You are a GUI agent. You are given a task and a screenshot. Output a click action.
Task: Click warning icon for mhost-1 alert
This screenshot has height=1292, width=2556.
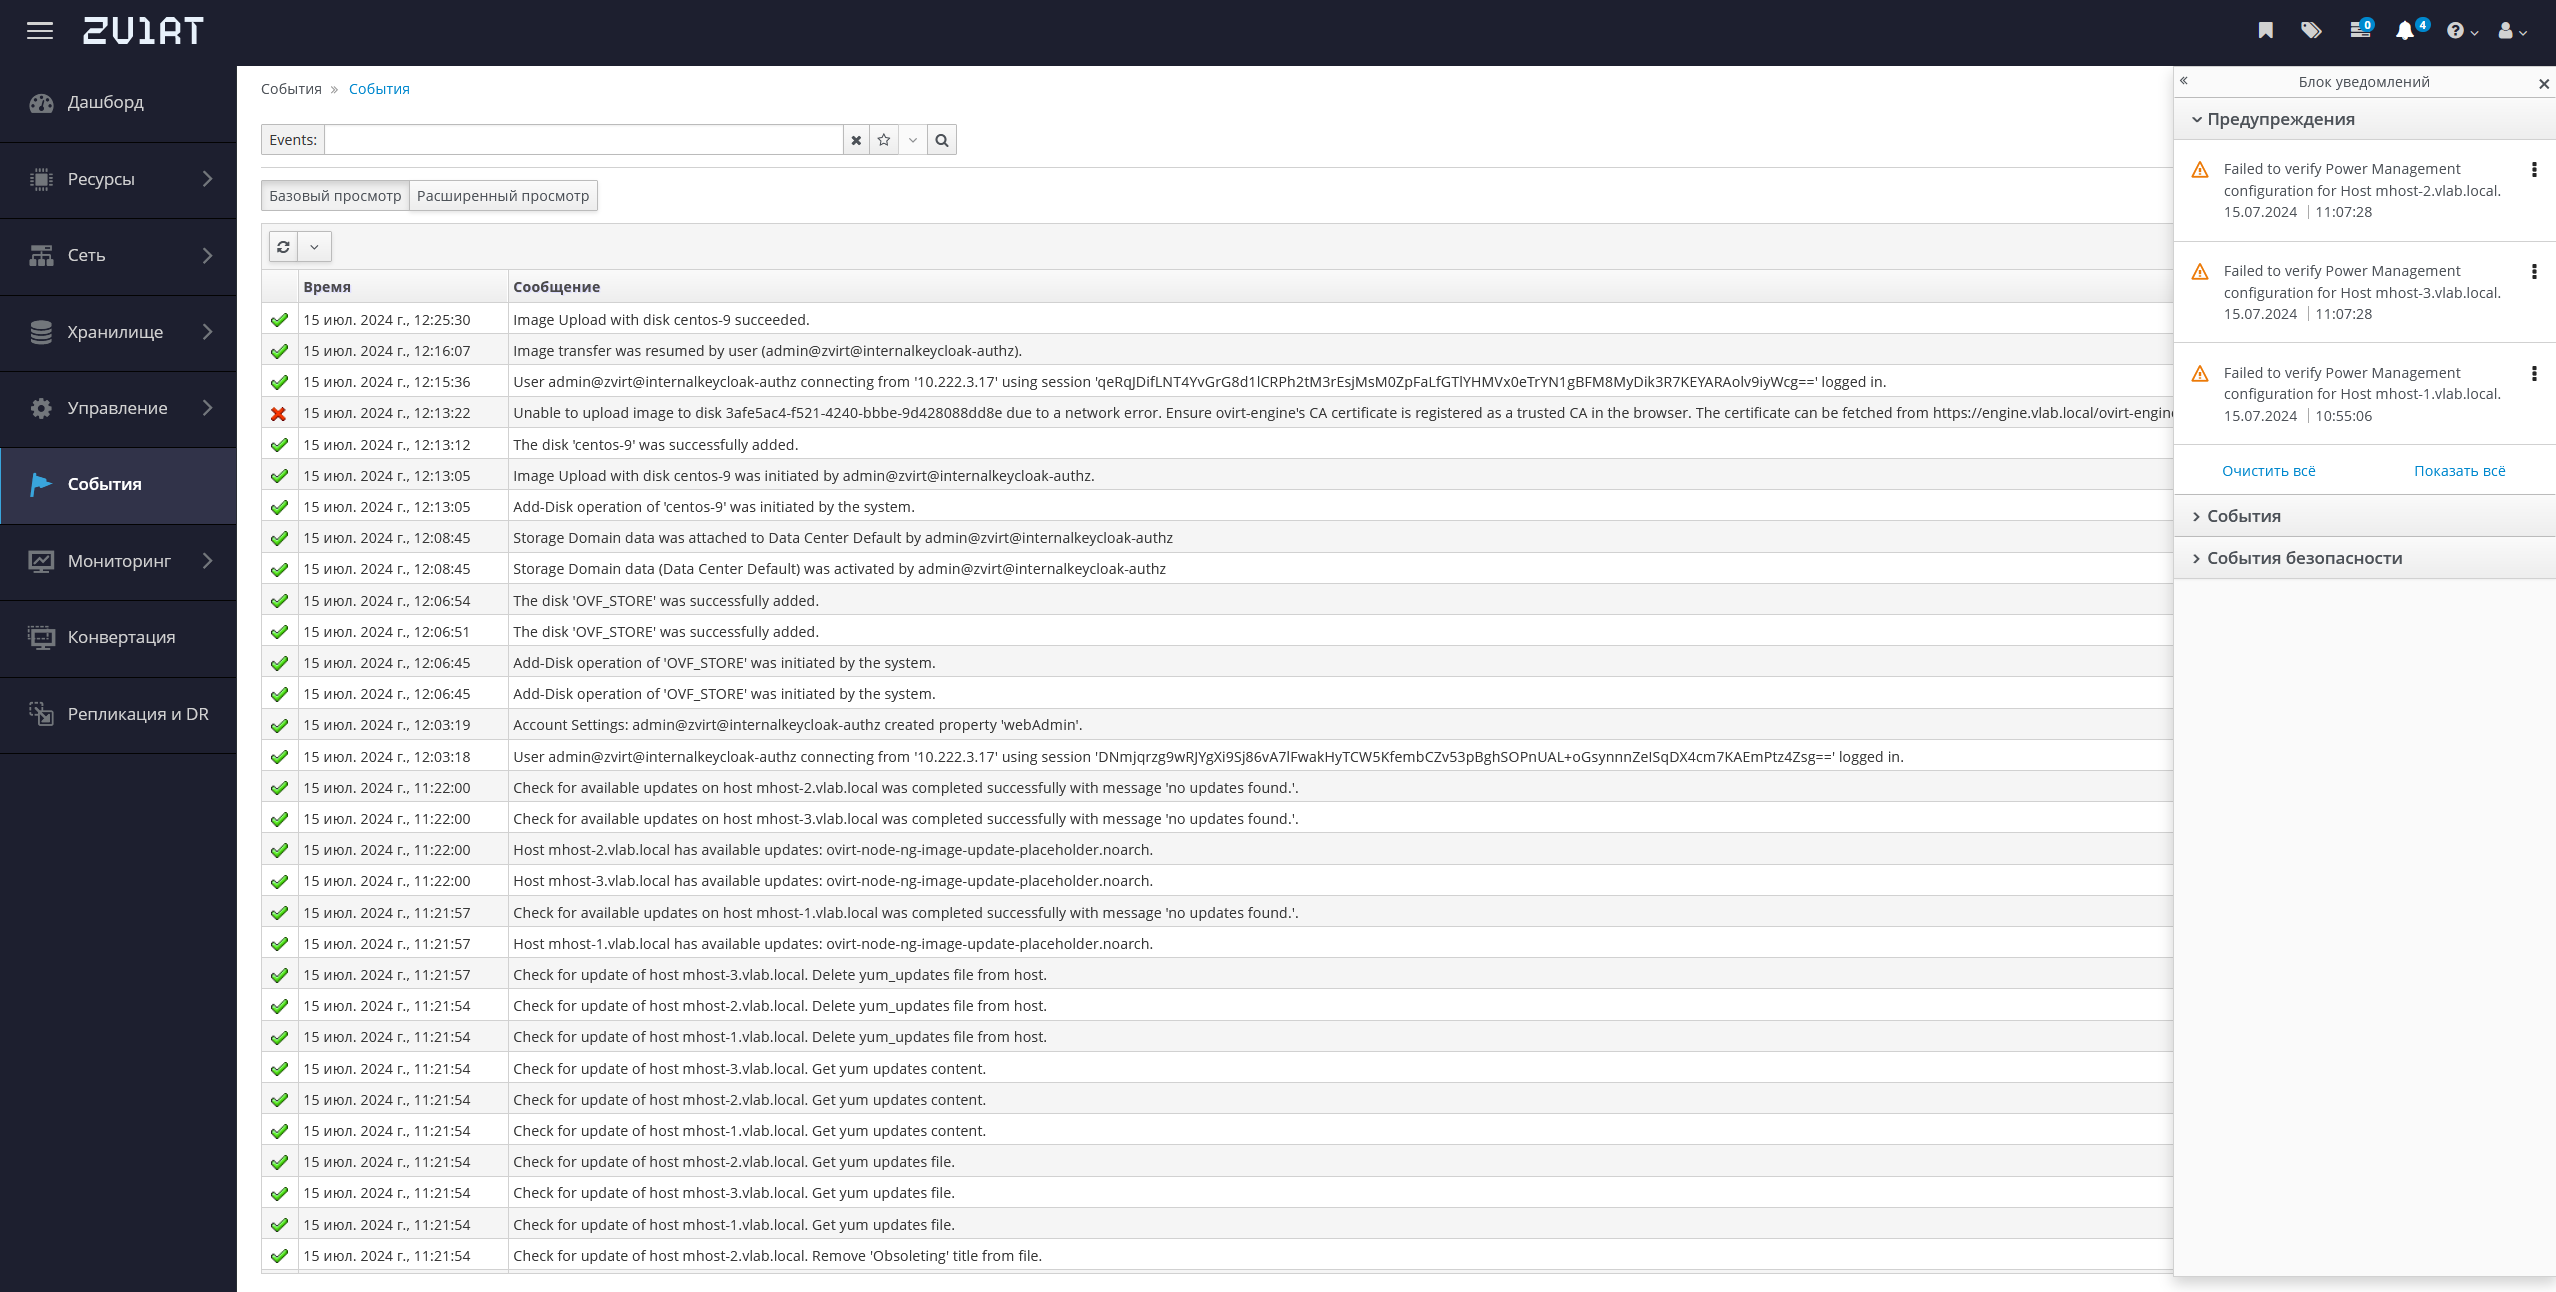point(2200,374)
